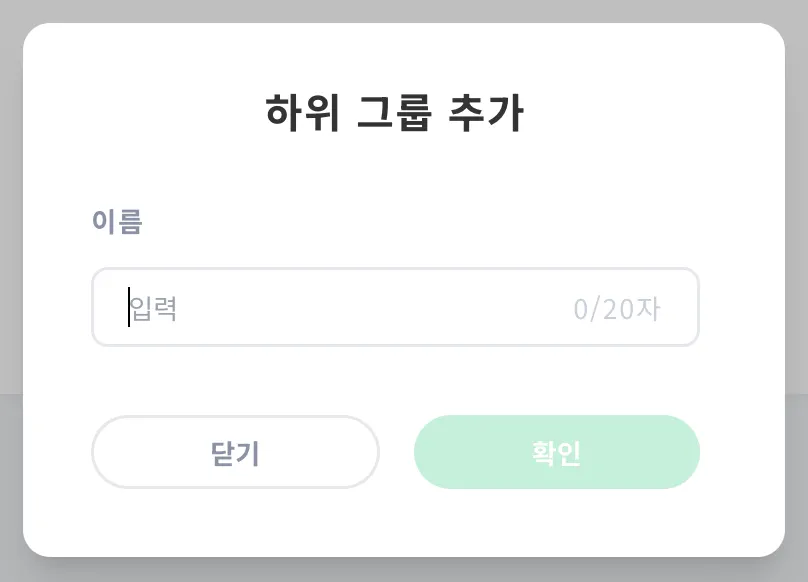
Task: Click the 하위 그룹 추가 dialog title
Action: point(395,113)
